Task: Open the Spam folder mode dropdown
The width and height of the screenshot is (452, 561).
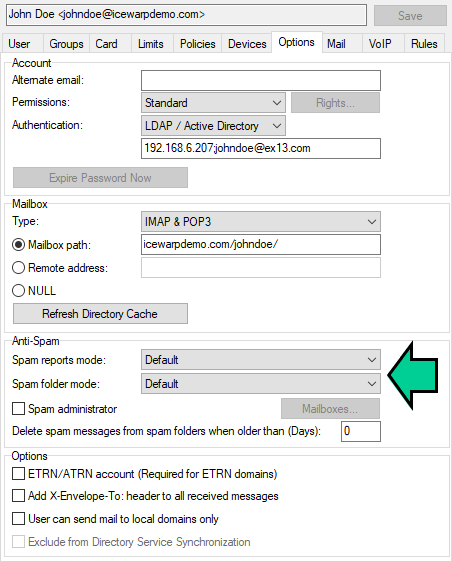Action: point(261,384)
